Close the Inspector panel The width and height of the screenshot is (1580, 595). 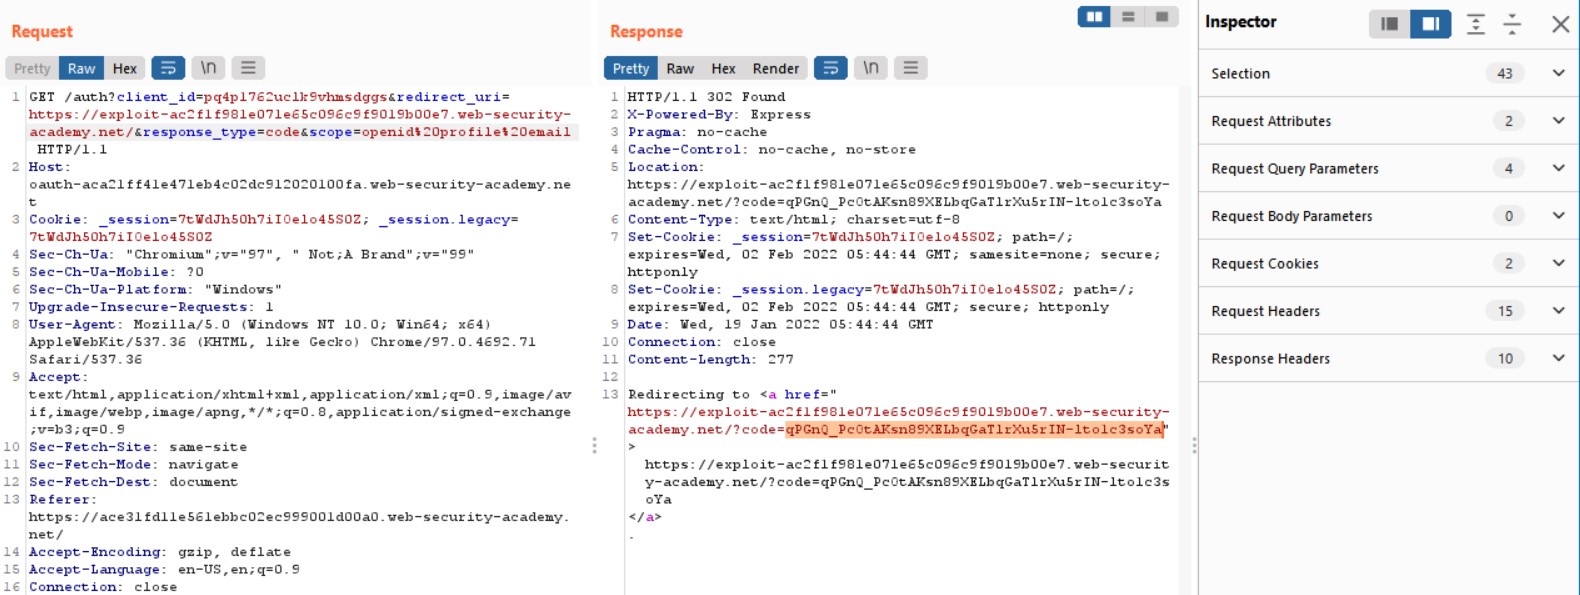[x=1560, y=23]
